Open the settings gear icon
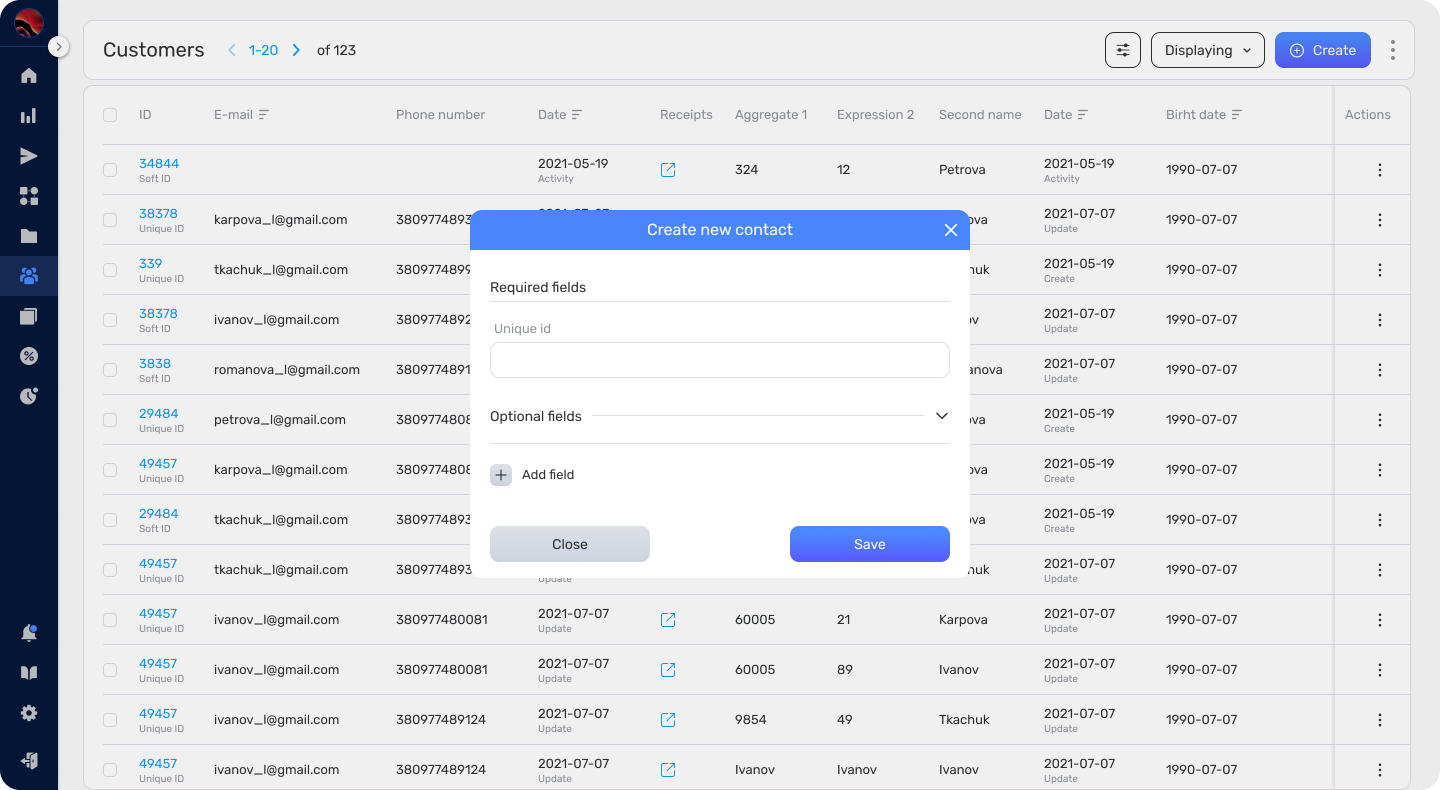 29,713
